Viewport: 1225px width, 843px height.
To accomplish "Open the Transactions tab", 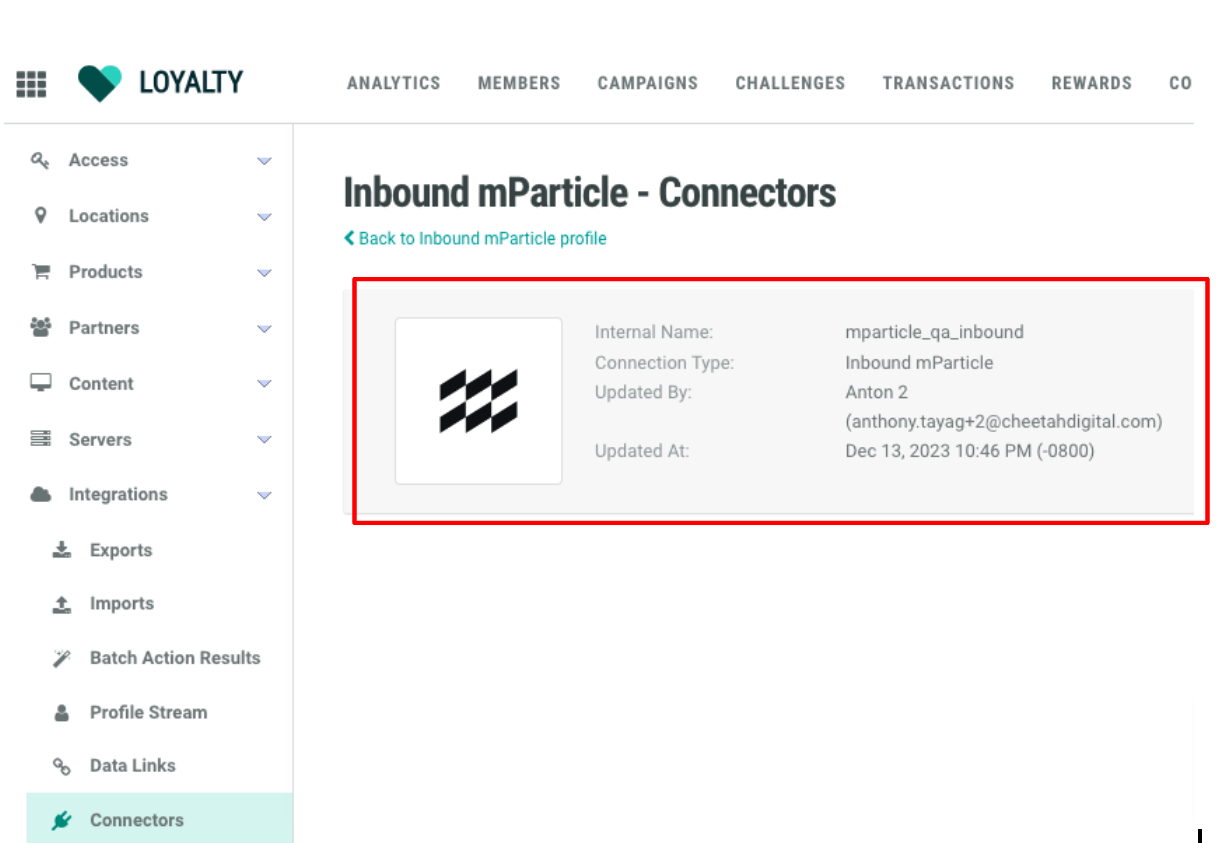I will (x=948, y=83).
